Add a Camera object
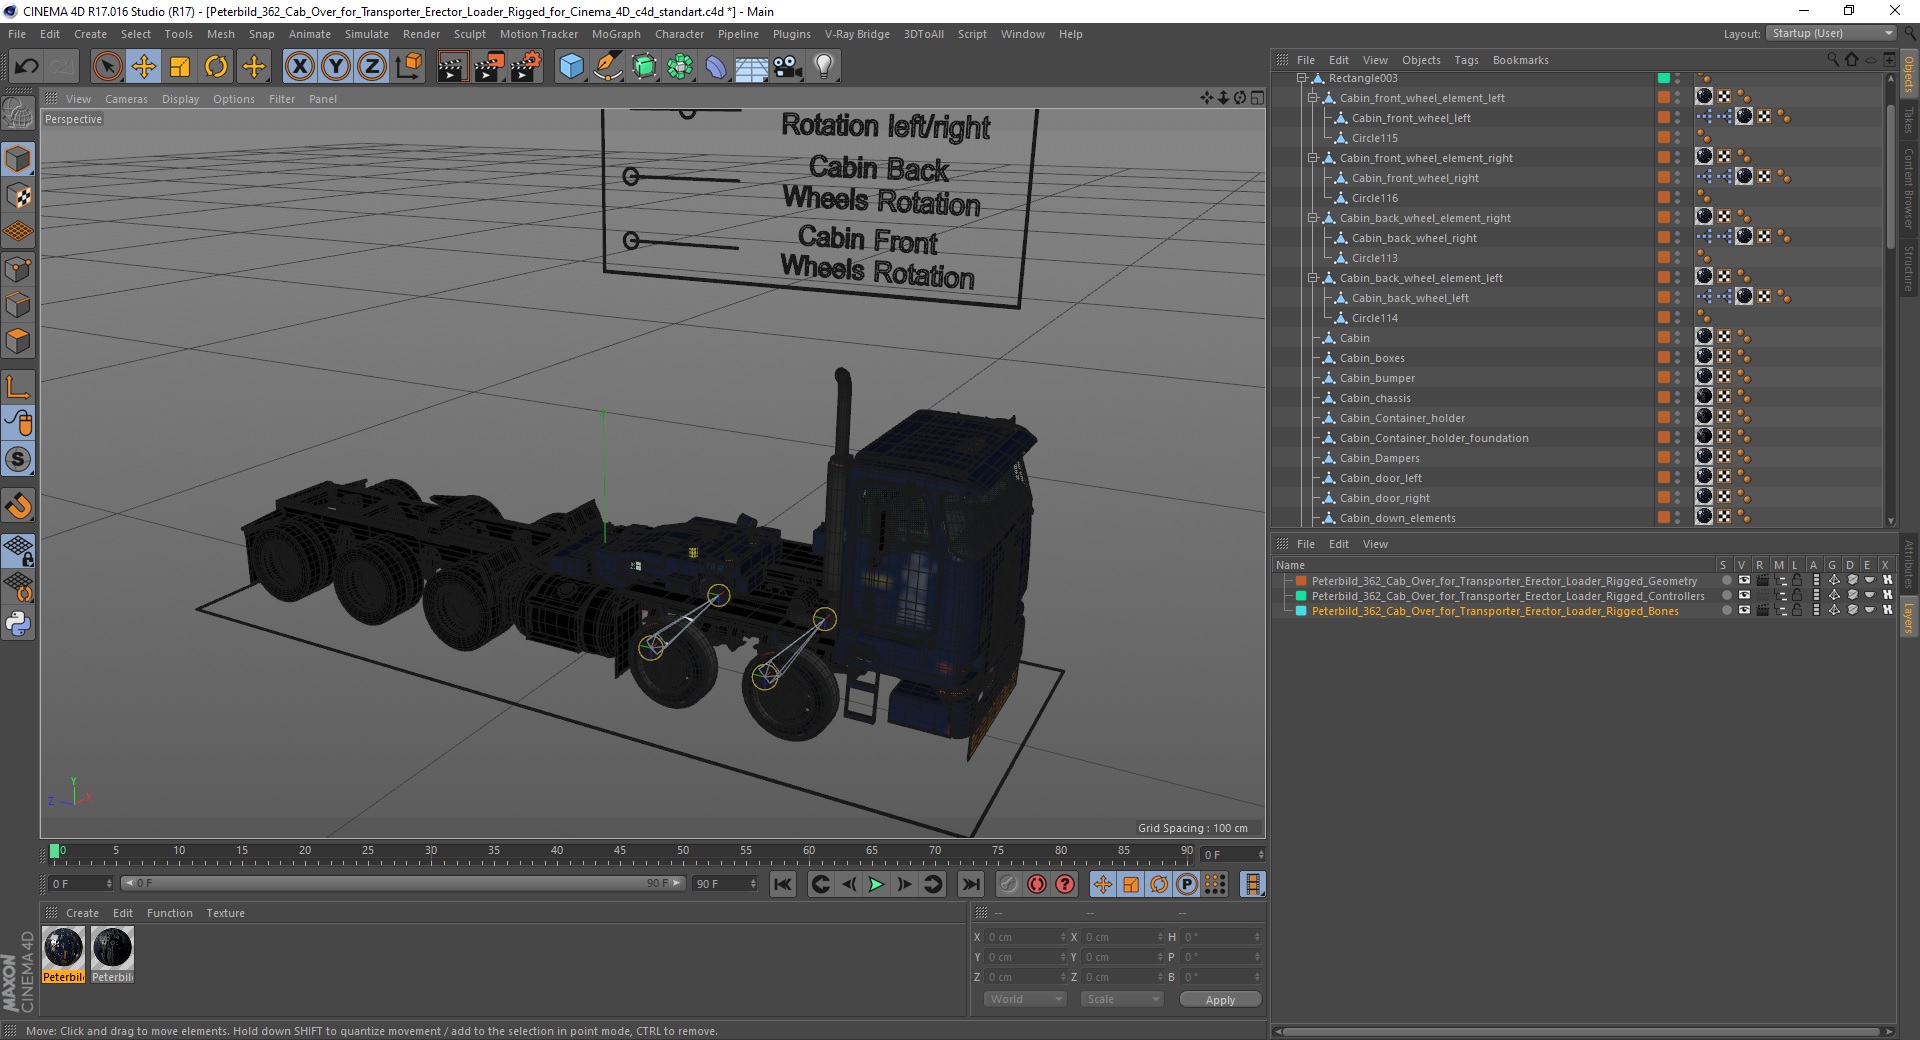The height and width of the screenshot is (1040, 1920). (x=788, y=67)
